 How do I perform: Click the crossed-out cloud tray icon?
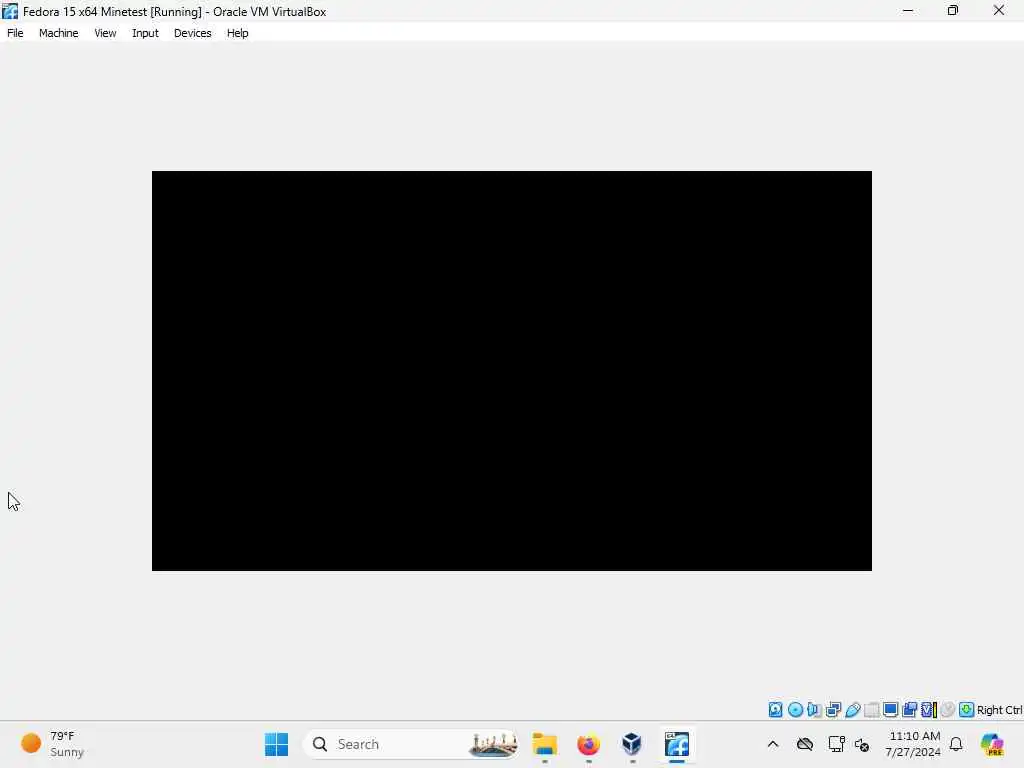click(x=805, y=744)
